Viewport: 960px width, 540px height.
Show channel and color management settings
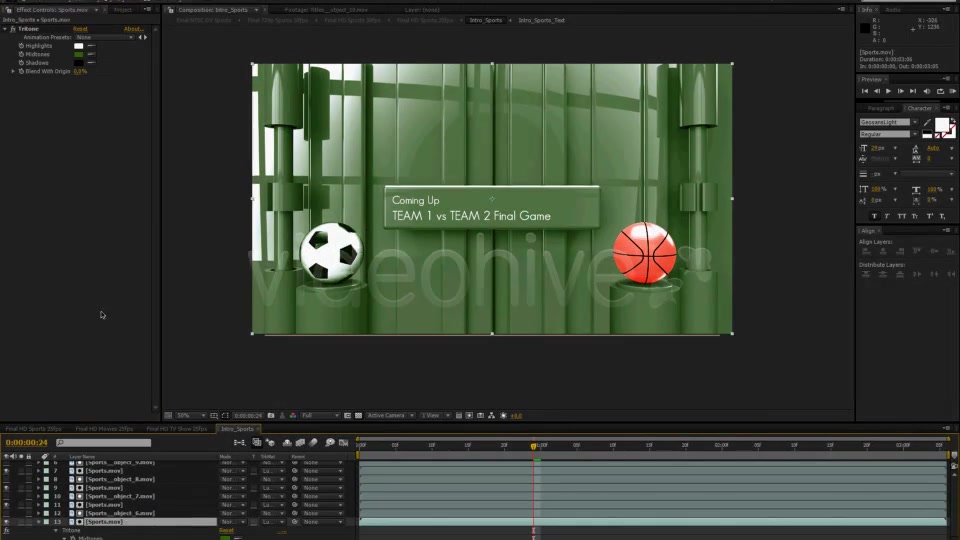(x=293, y=416)
